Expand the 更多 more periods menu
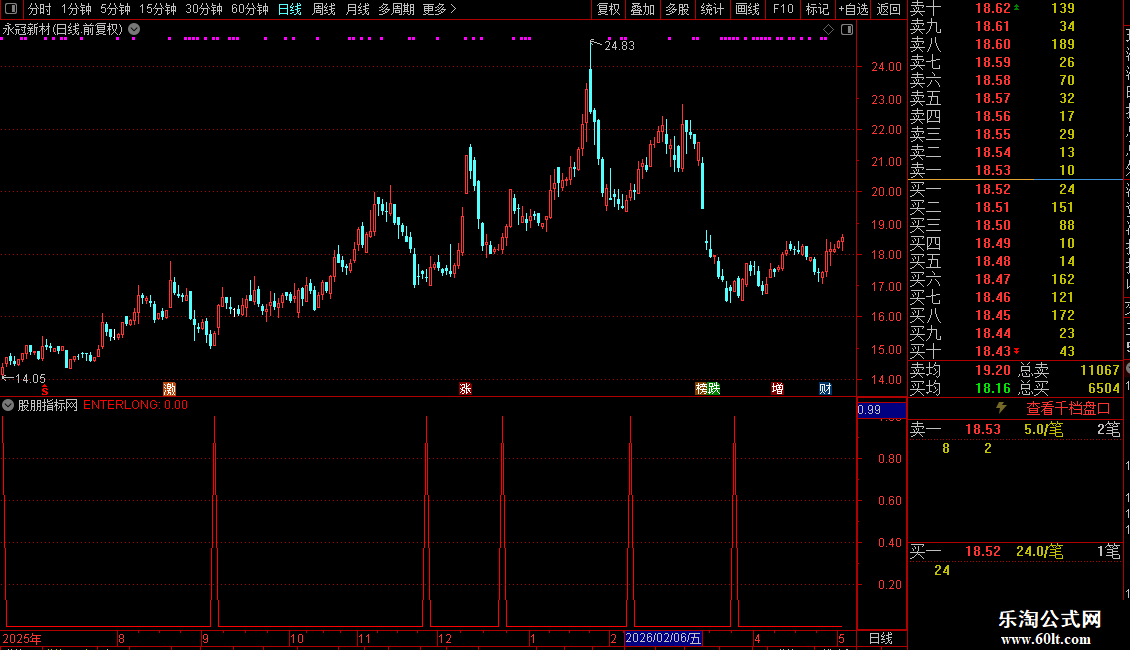Image resolution: width=1130 pixels, height=650 pixels. click(439, 9)
